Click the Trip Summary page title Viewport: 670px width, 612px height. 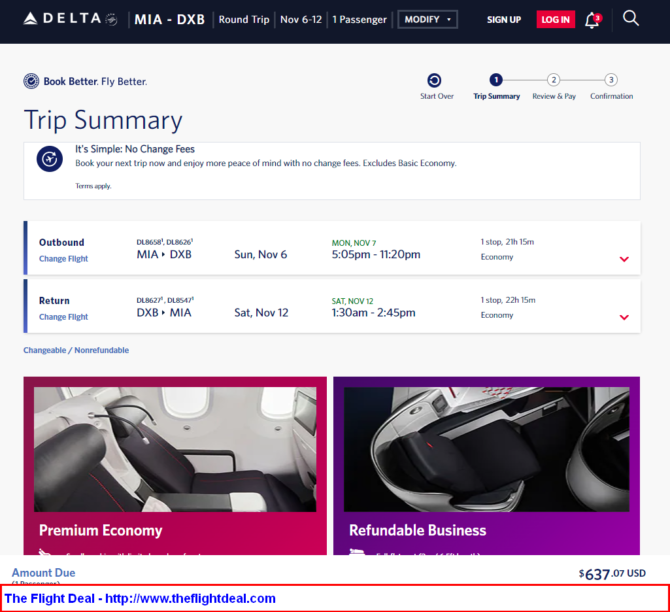tap(103, 121)
